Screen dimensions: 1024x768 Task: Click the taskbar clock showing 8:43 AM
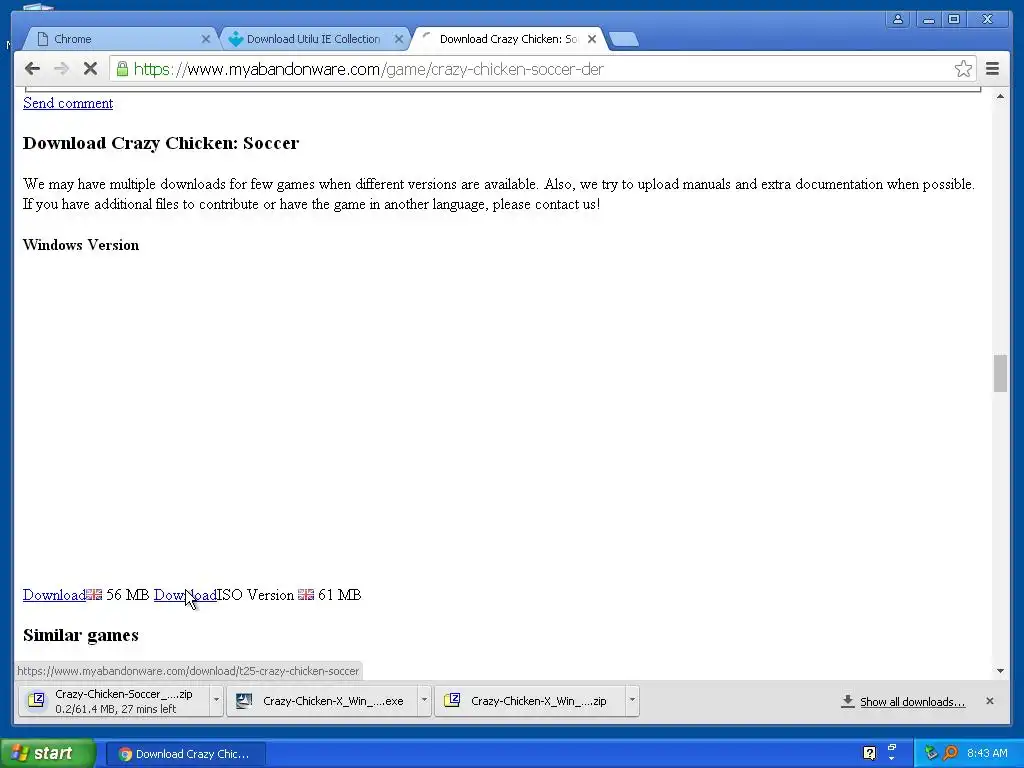pos(987,753)
